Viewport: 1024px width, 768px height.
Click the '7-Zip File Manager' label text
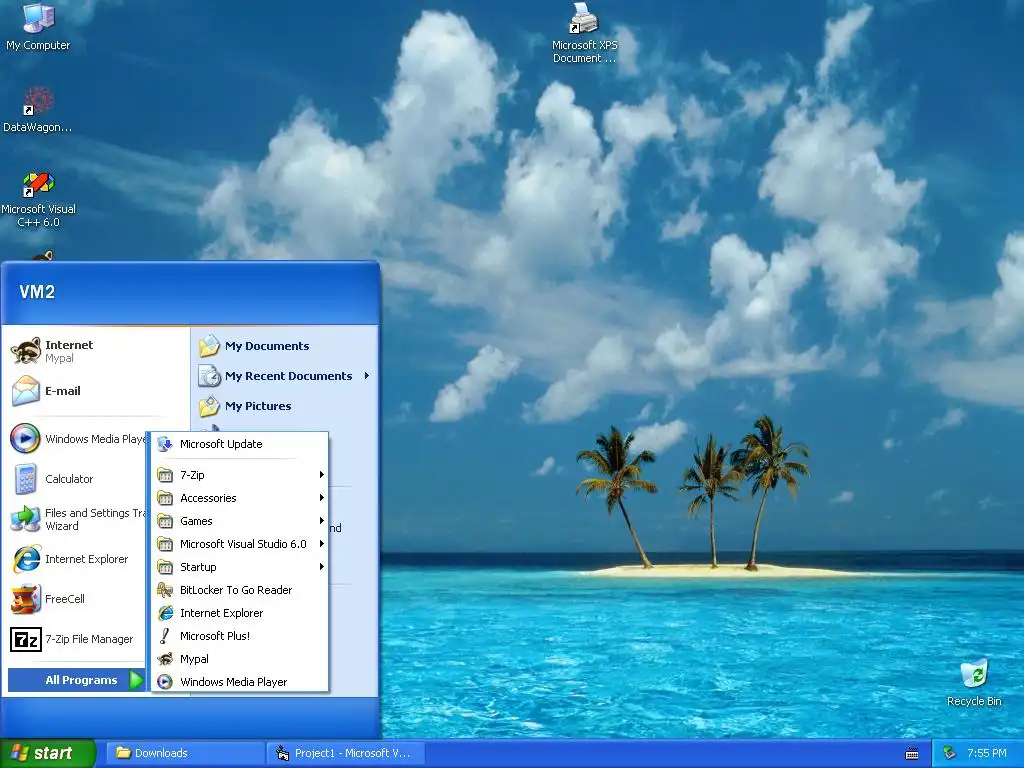(x=89, y=639)
